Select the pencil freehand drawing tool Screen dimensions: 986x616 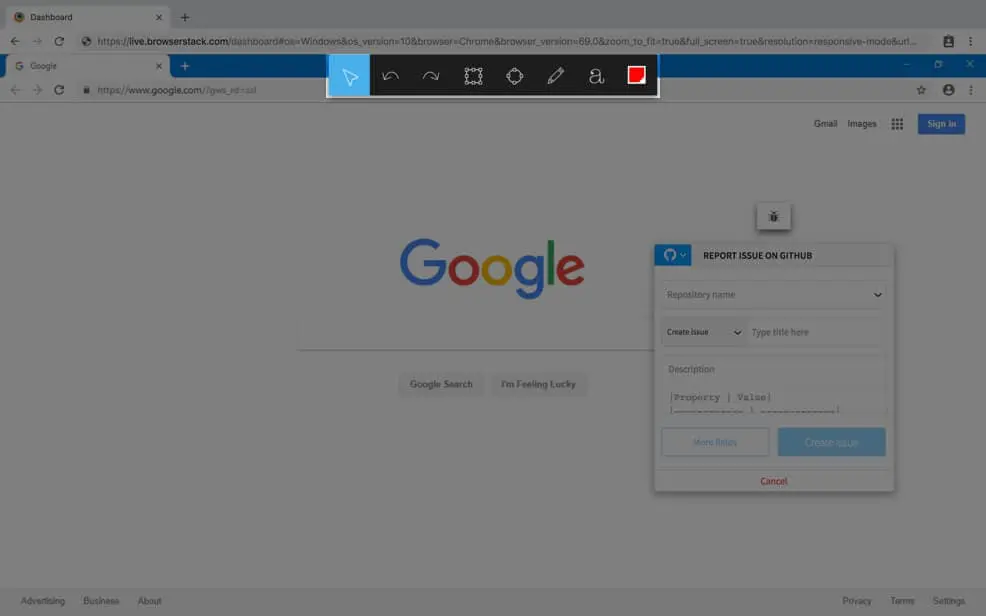(x=555, y=76)
